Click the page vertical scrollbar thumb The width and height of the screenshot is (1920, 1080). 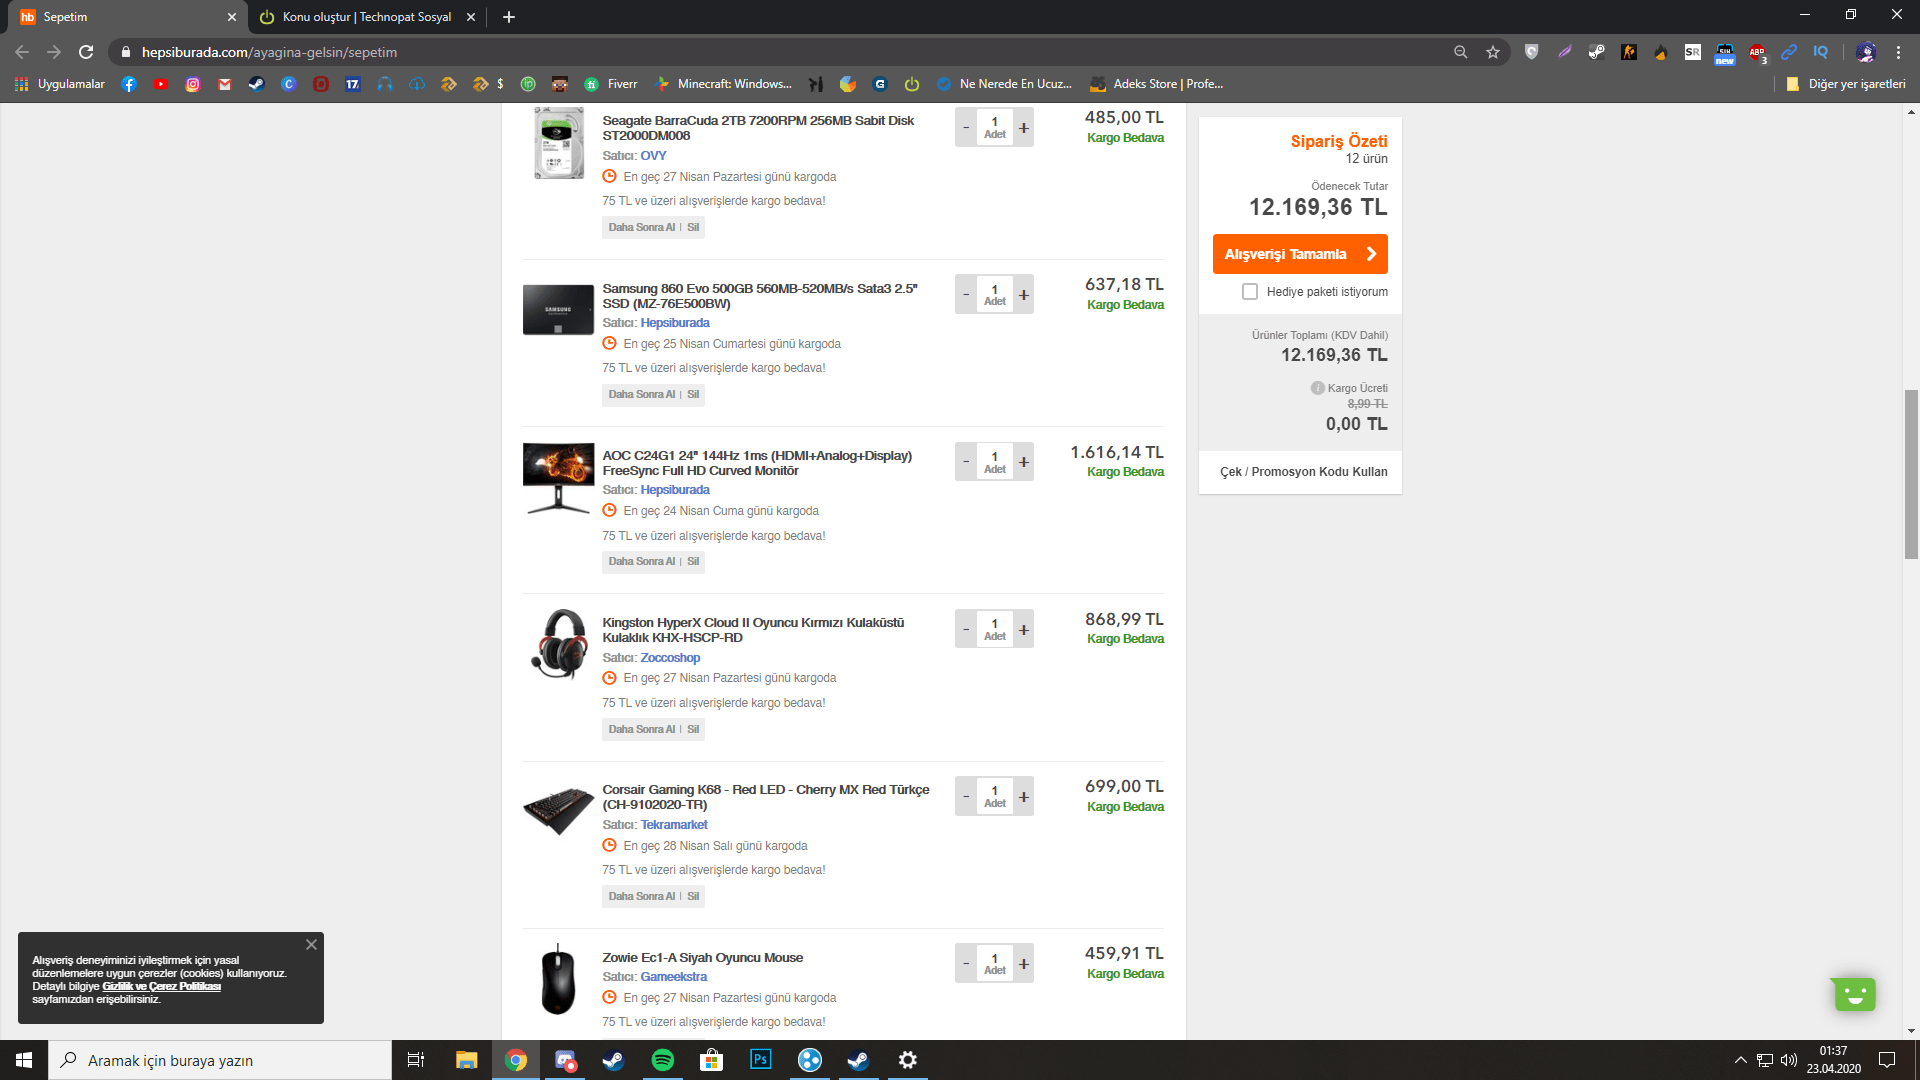[1911, 474]
